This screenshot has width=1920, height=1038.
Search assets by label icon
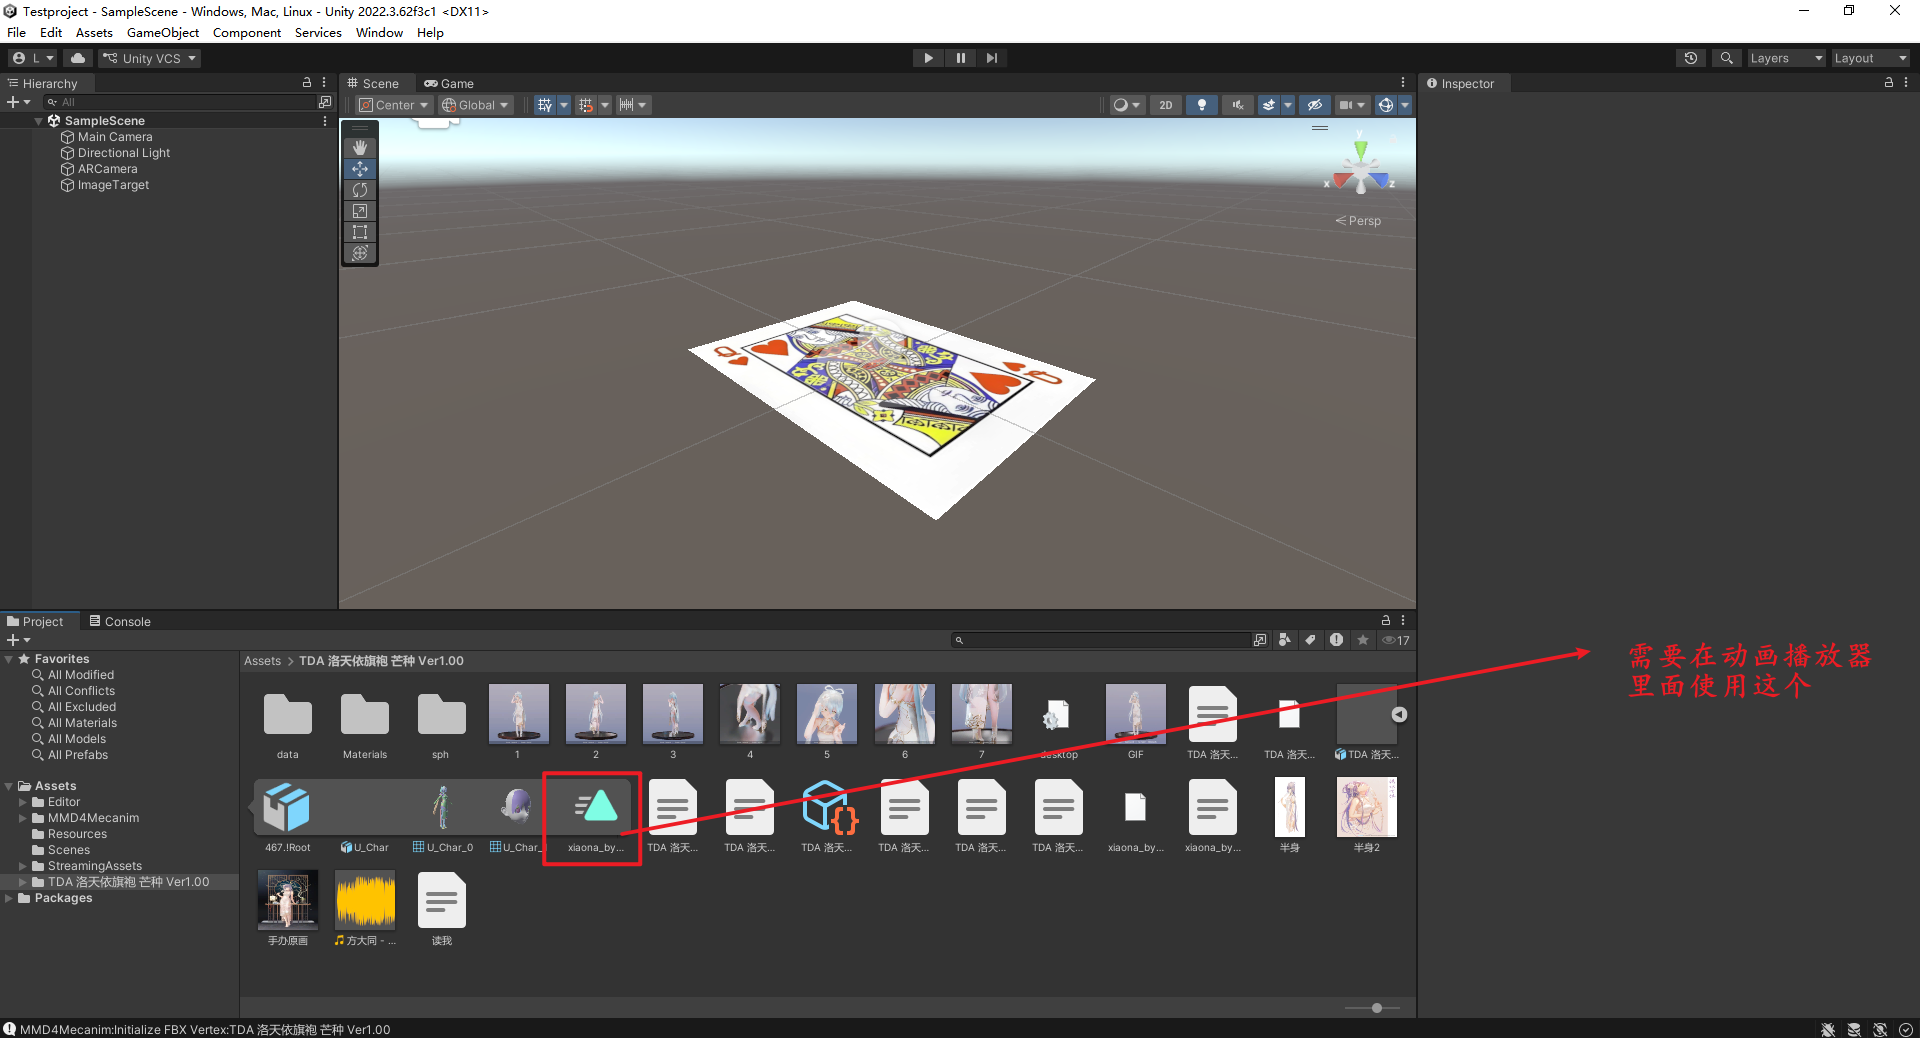(x=1311, y=640)
